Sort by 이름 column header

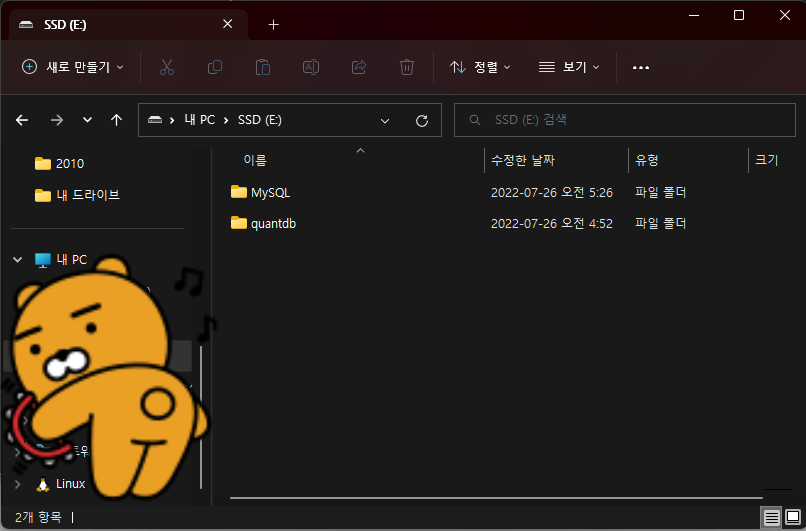[255, 160]
